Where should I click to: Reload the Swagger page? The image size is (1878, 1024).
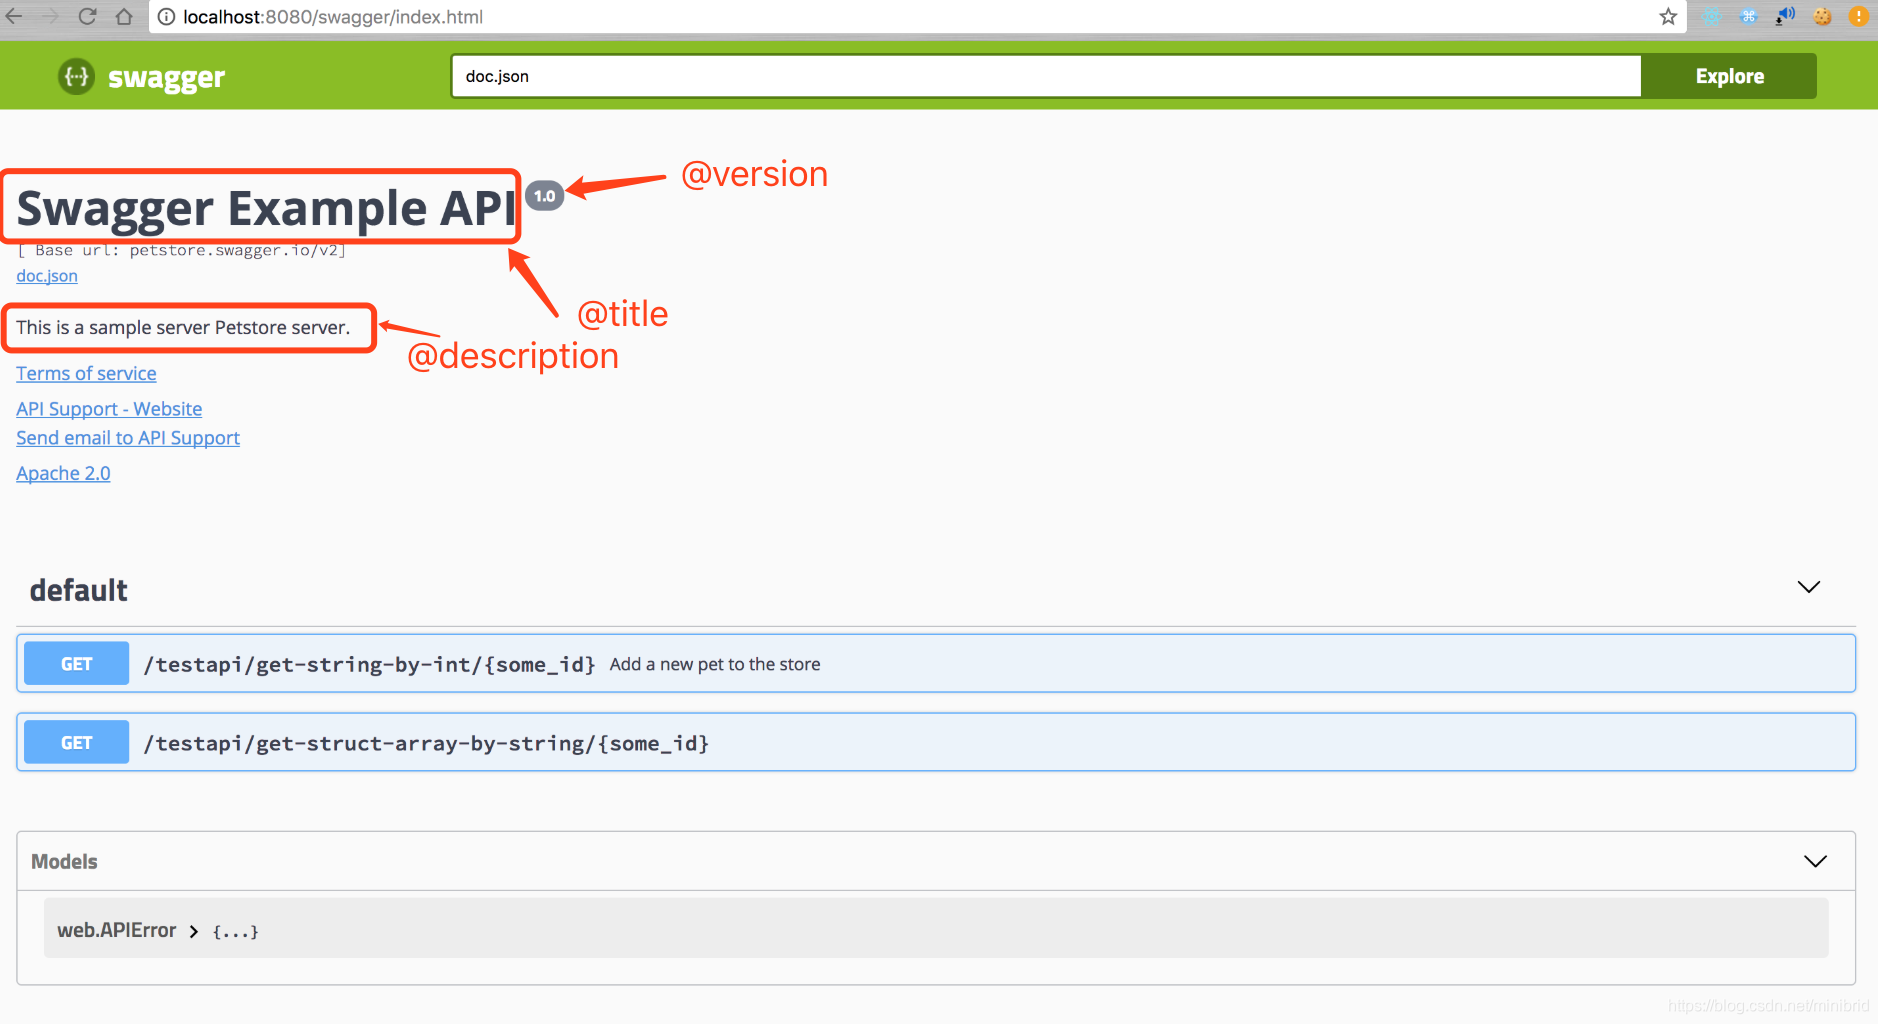tap(87, 16)
